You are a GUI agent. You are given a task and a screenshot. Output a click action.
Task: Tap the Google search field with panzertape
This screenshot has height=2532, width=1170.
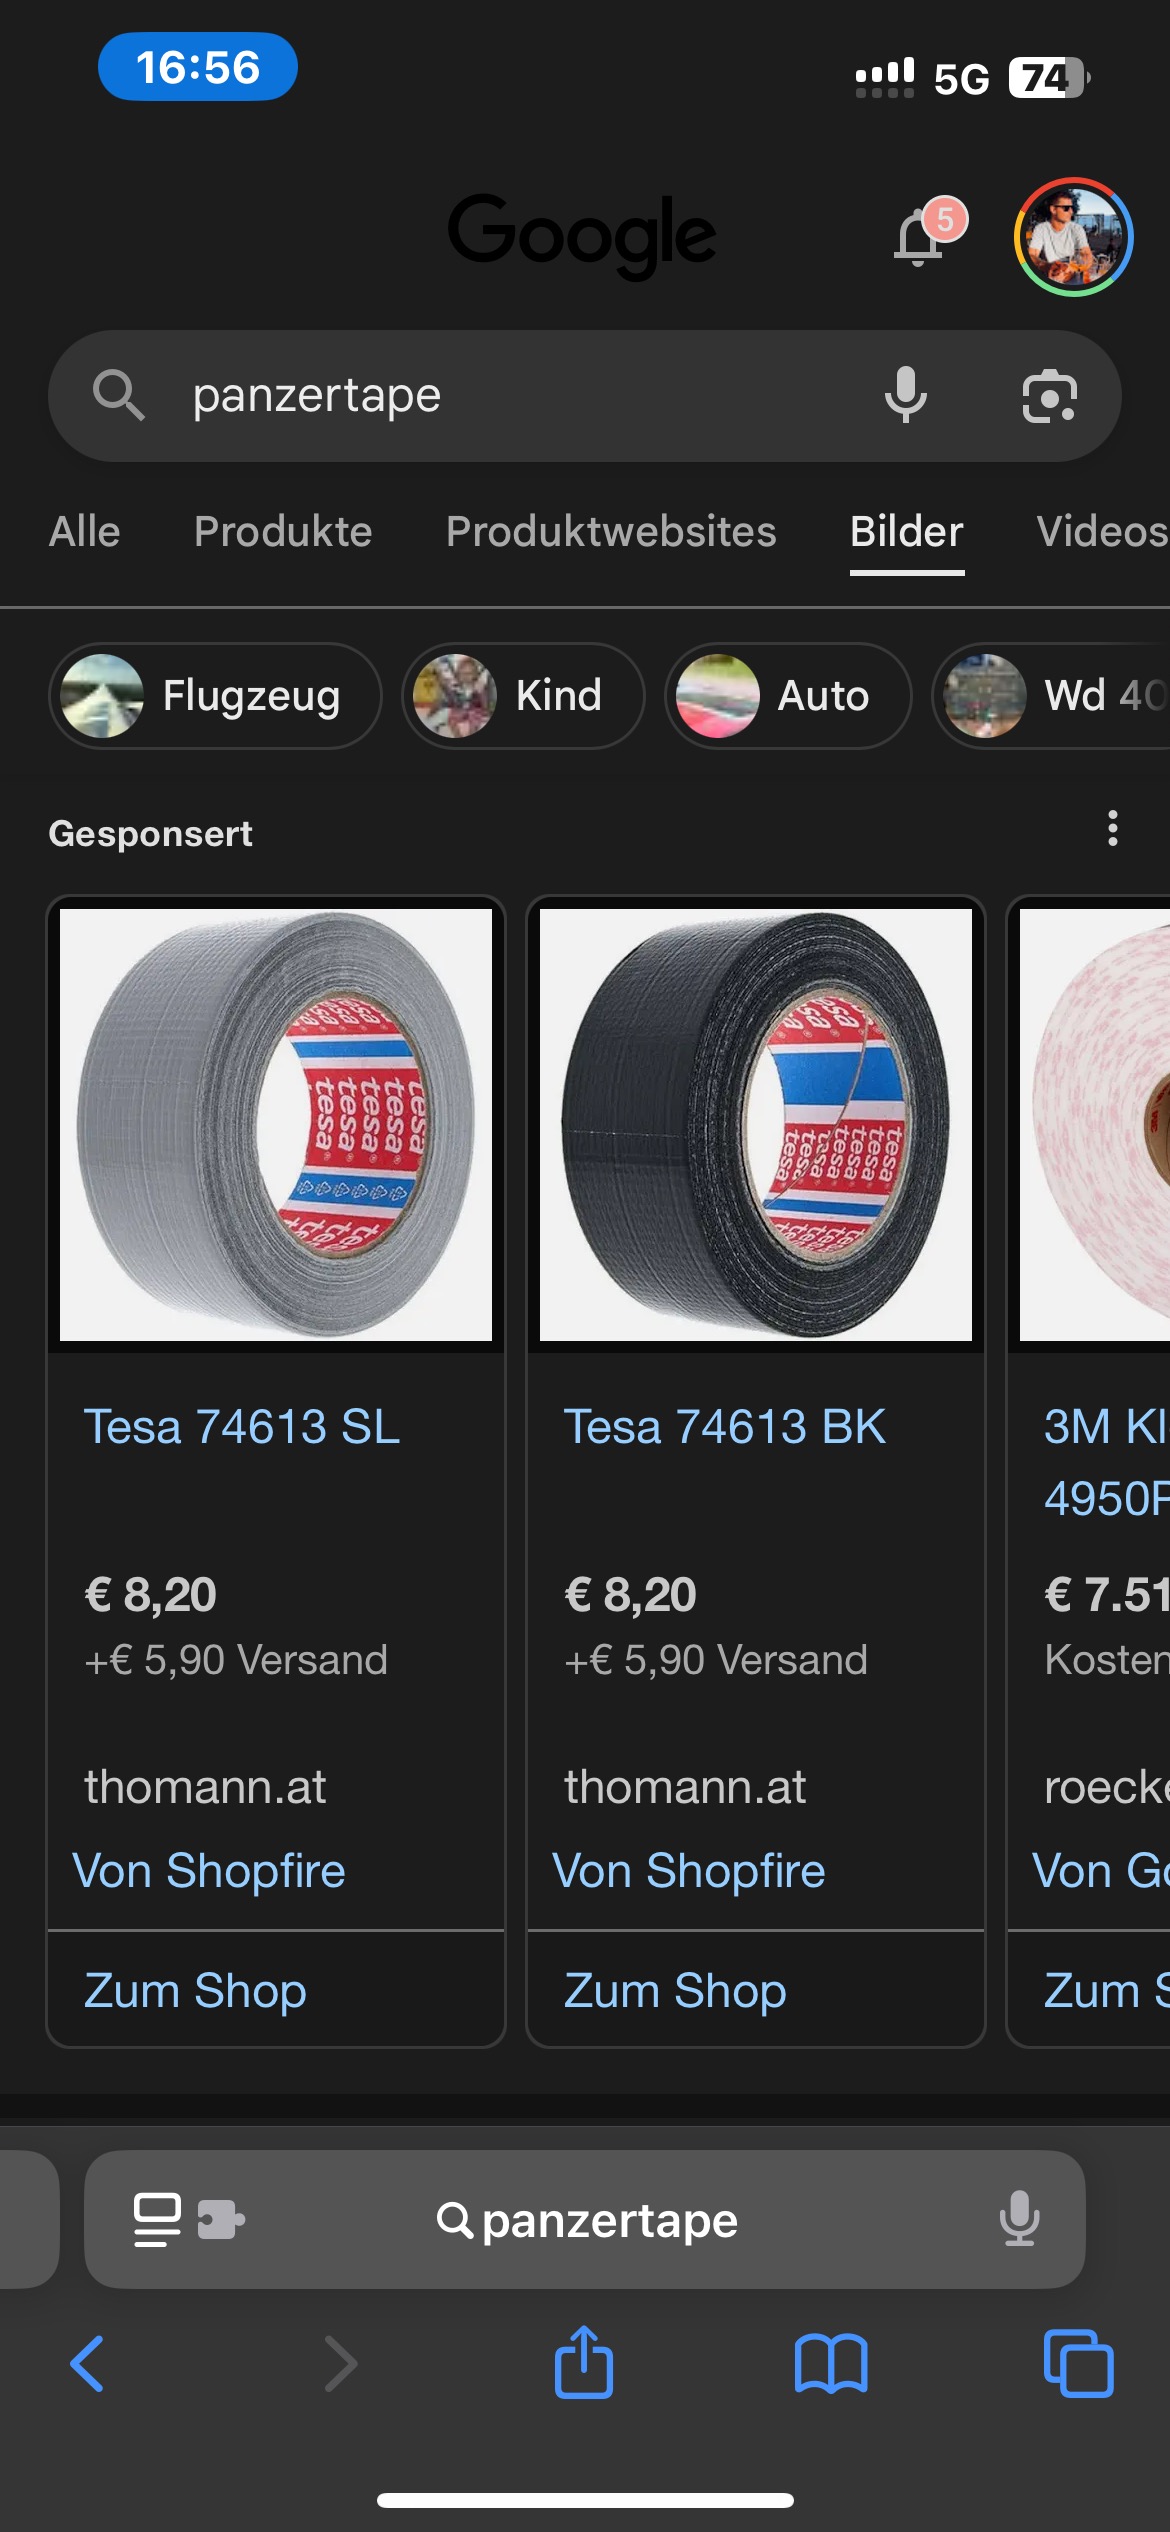pos(500,396)
